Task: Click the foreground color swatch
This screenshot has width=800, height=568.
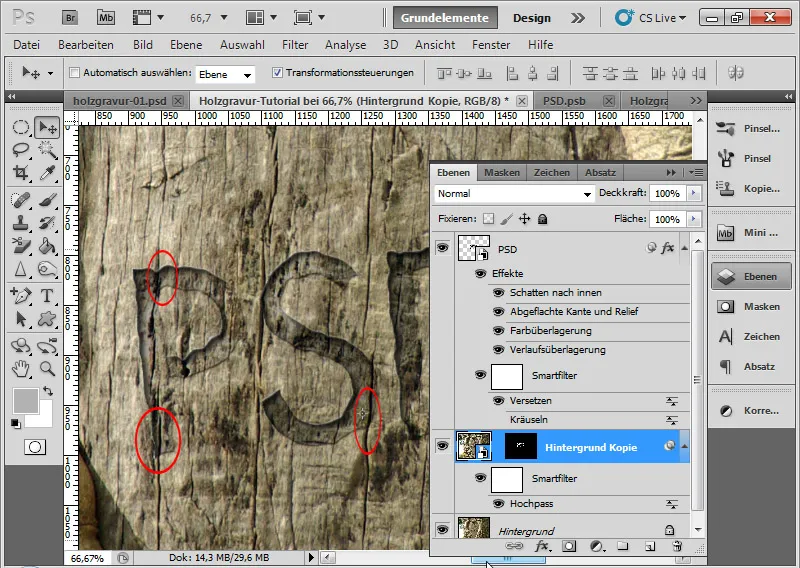Action: pos(26,401)
